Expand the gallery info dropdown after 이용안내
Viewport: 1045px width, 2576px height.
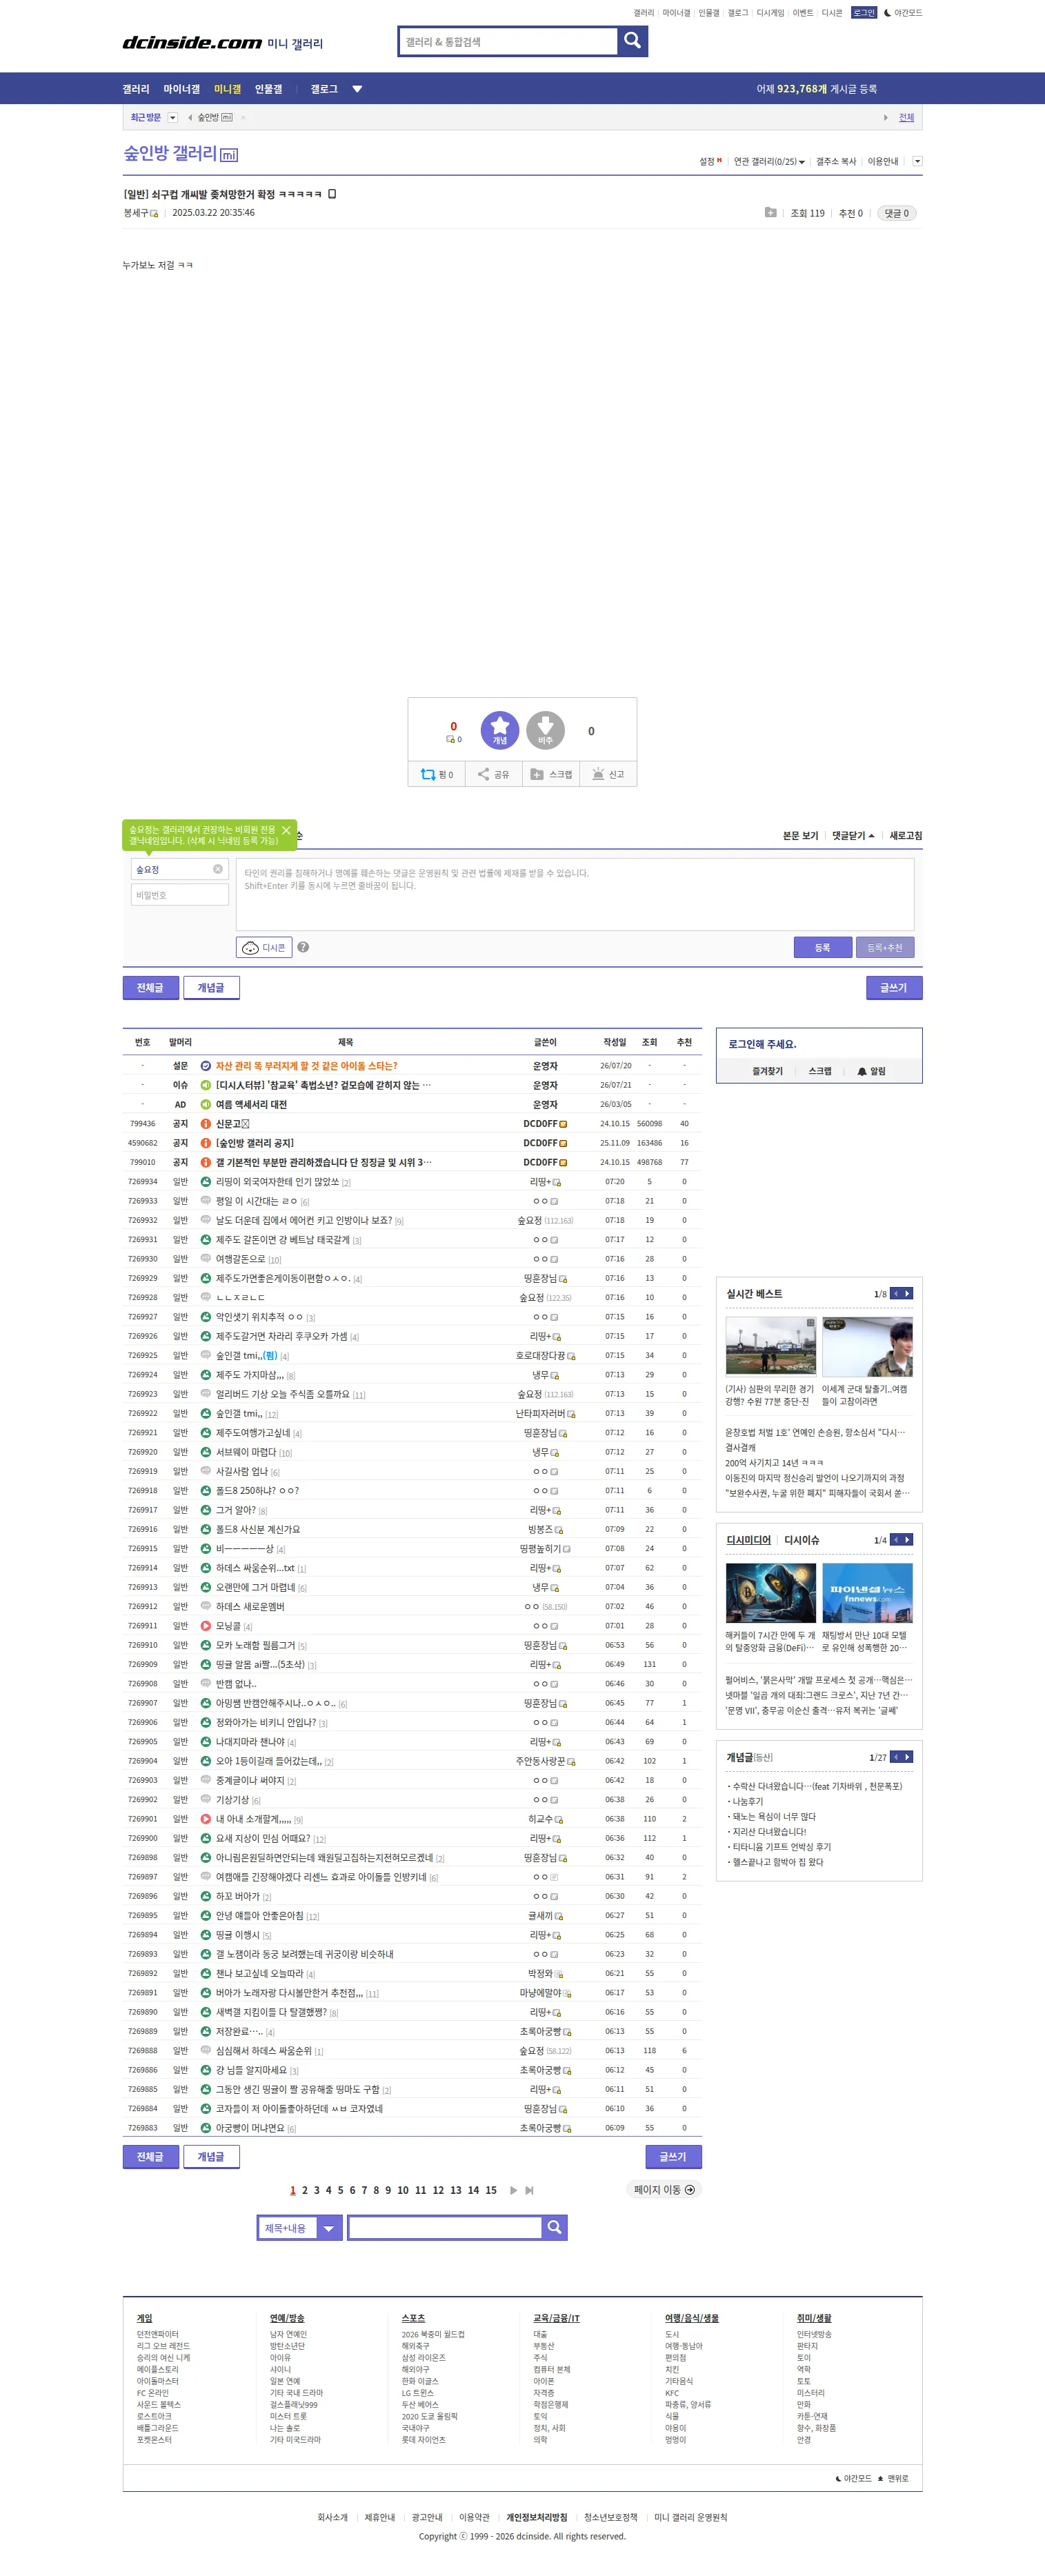pos(917,161)
